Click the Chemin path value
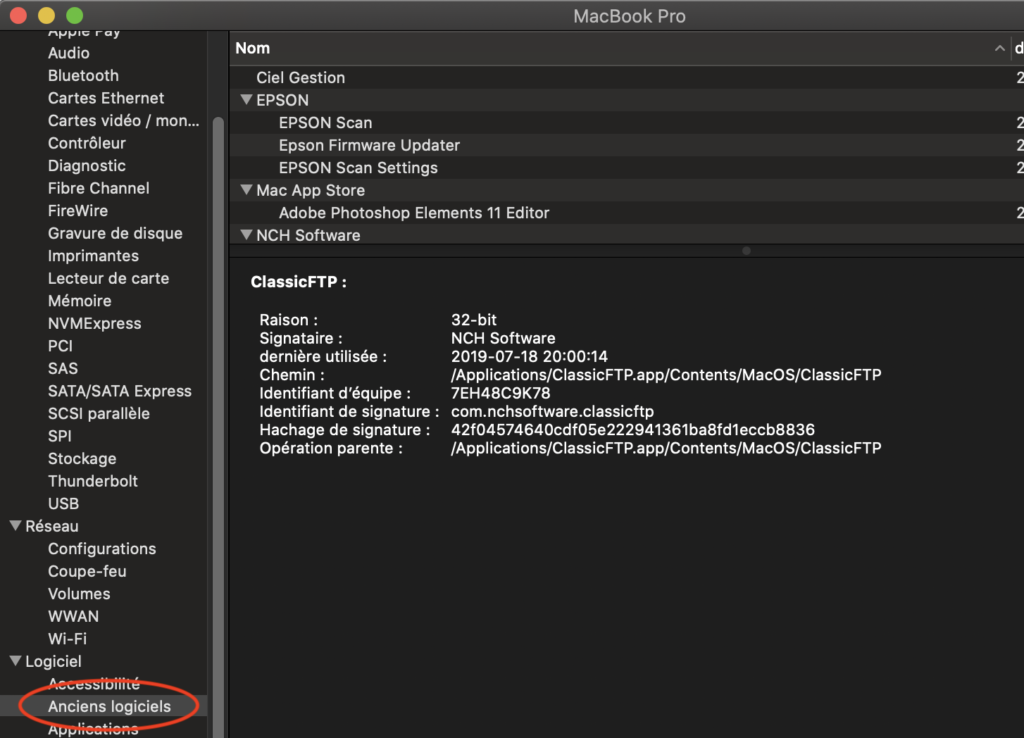Screen dimensions: 1024x738 [x=666, y=375]
